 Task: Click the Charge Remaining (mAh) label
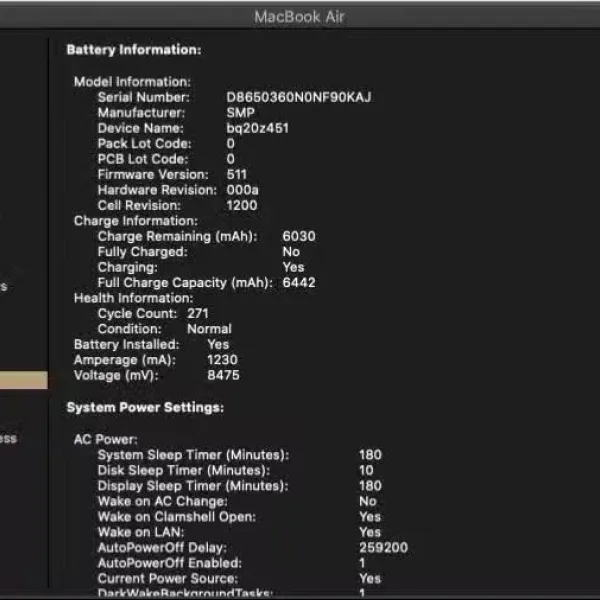[178, 236]
